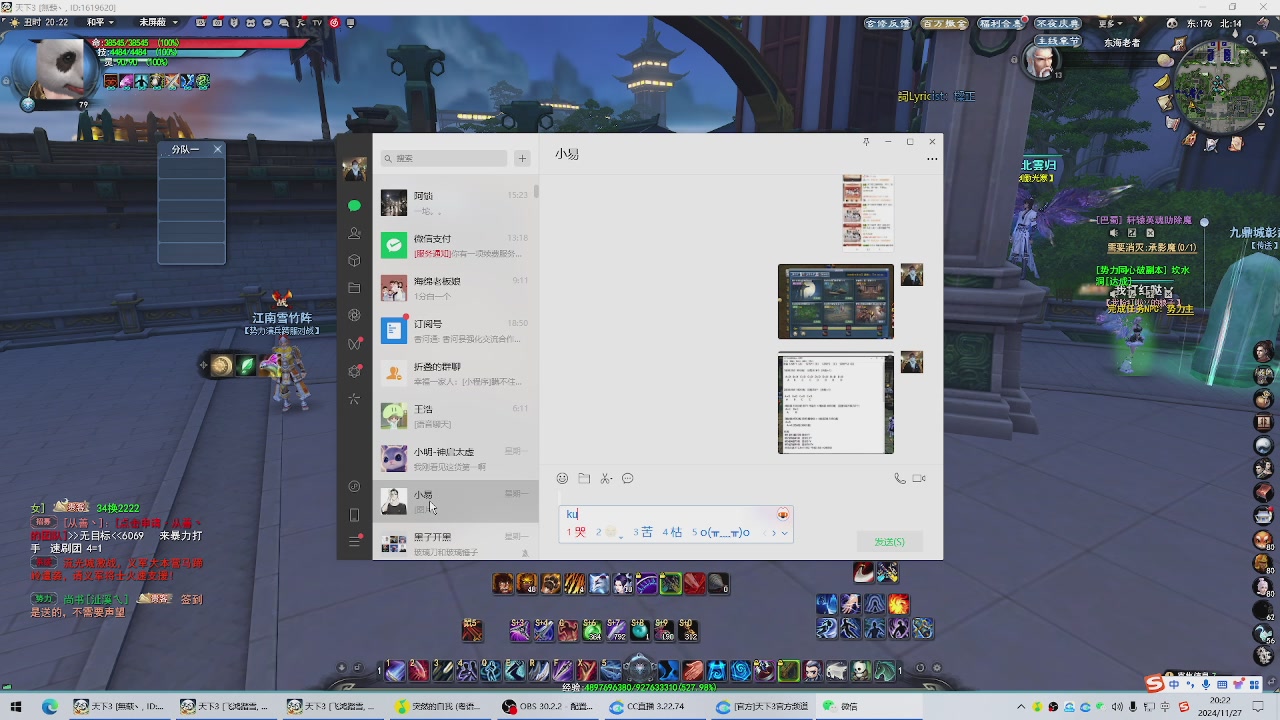Open the WeChat settings hamburger menu
1280x720 pixels.
(354, 541)
